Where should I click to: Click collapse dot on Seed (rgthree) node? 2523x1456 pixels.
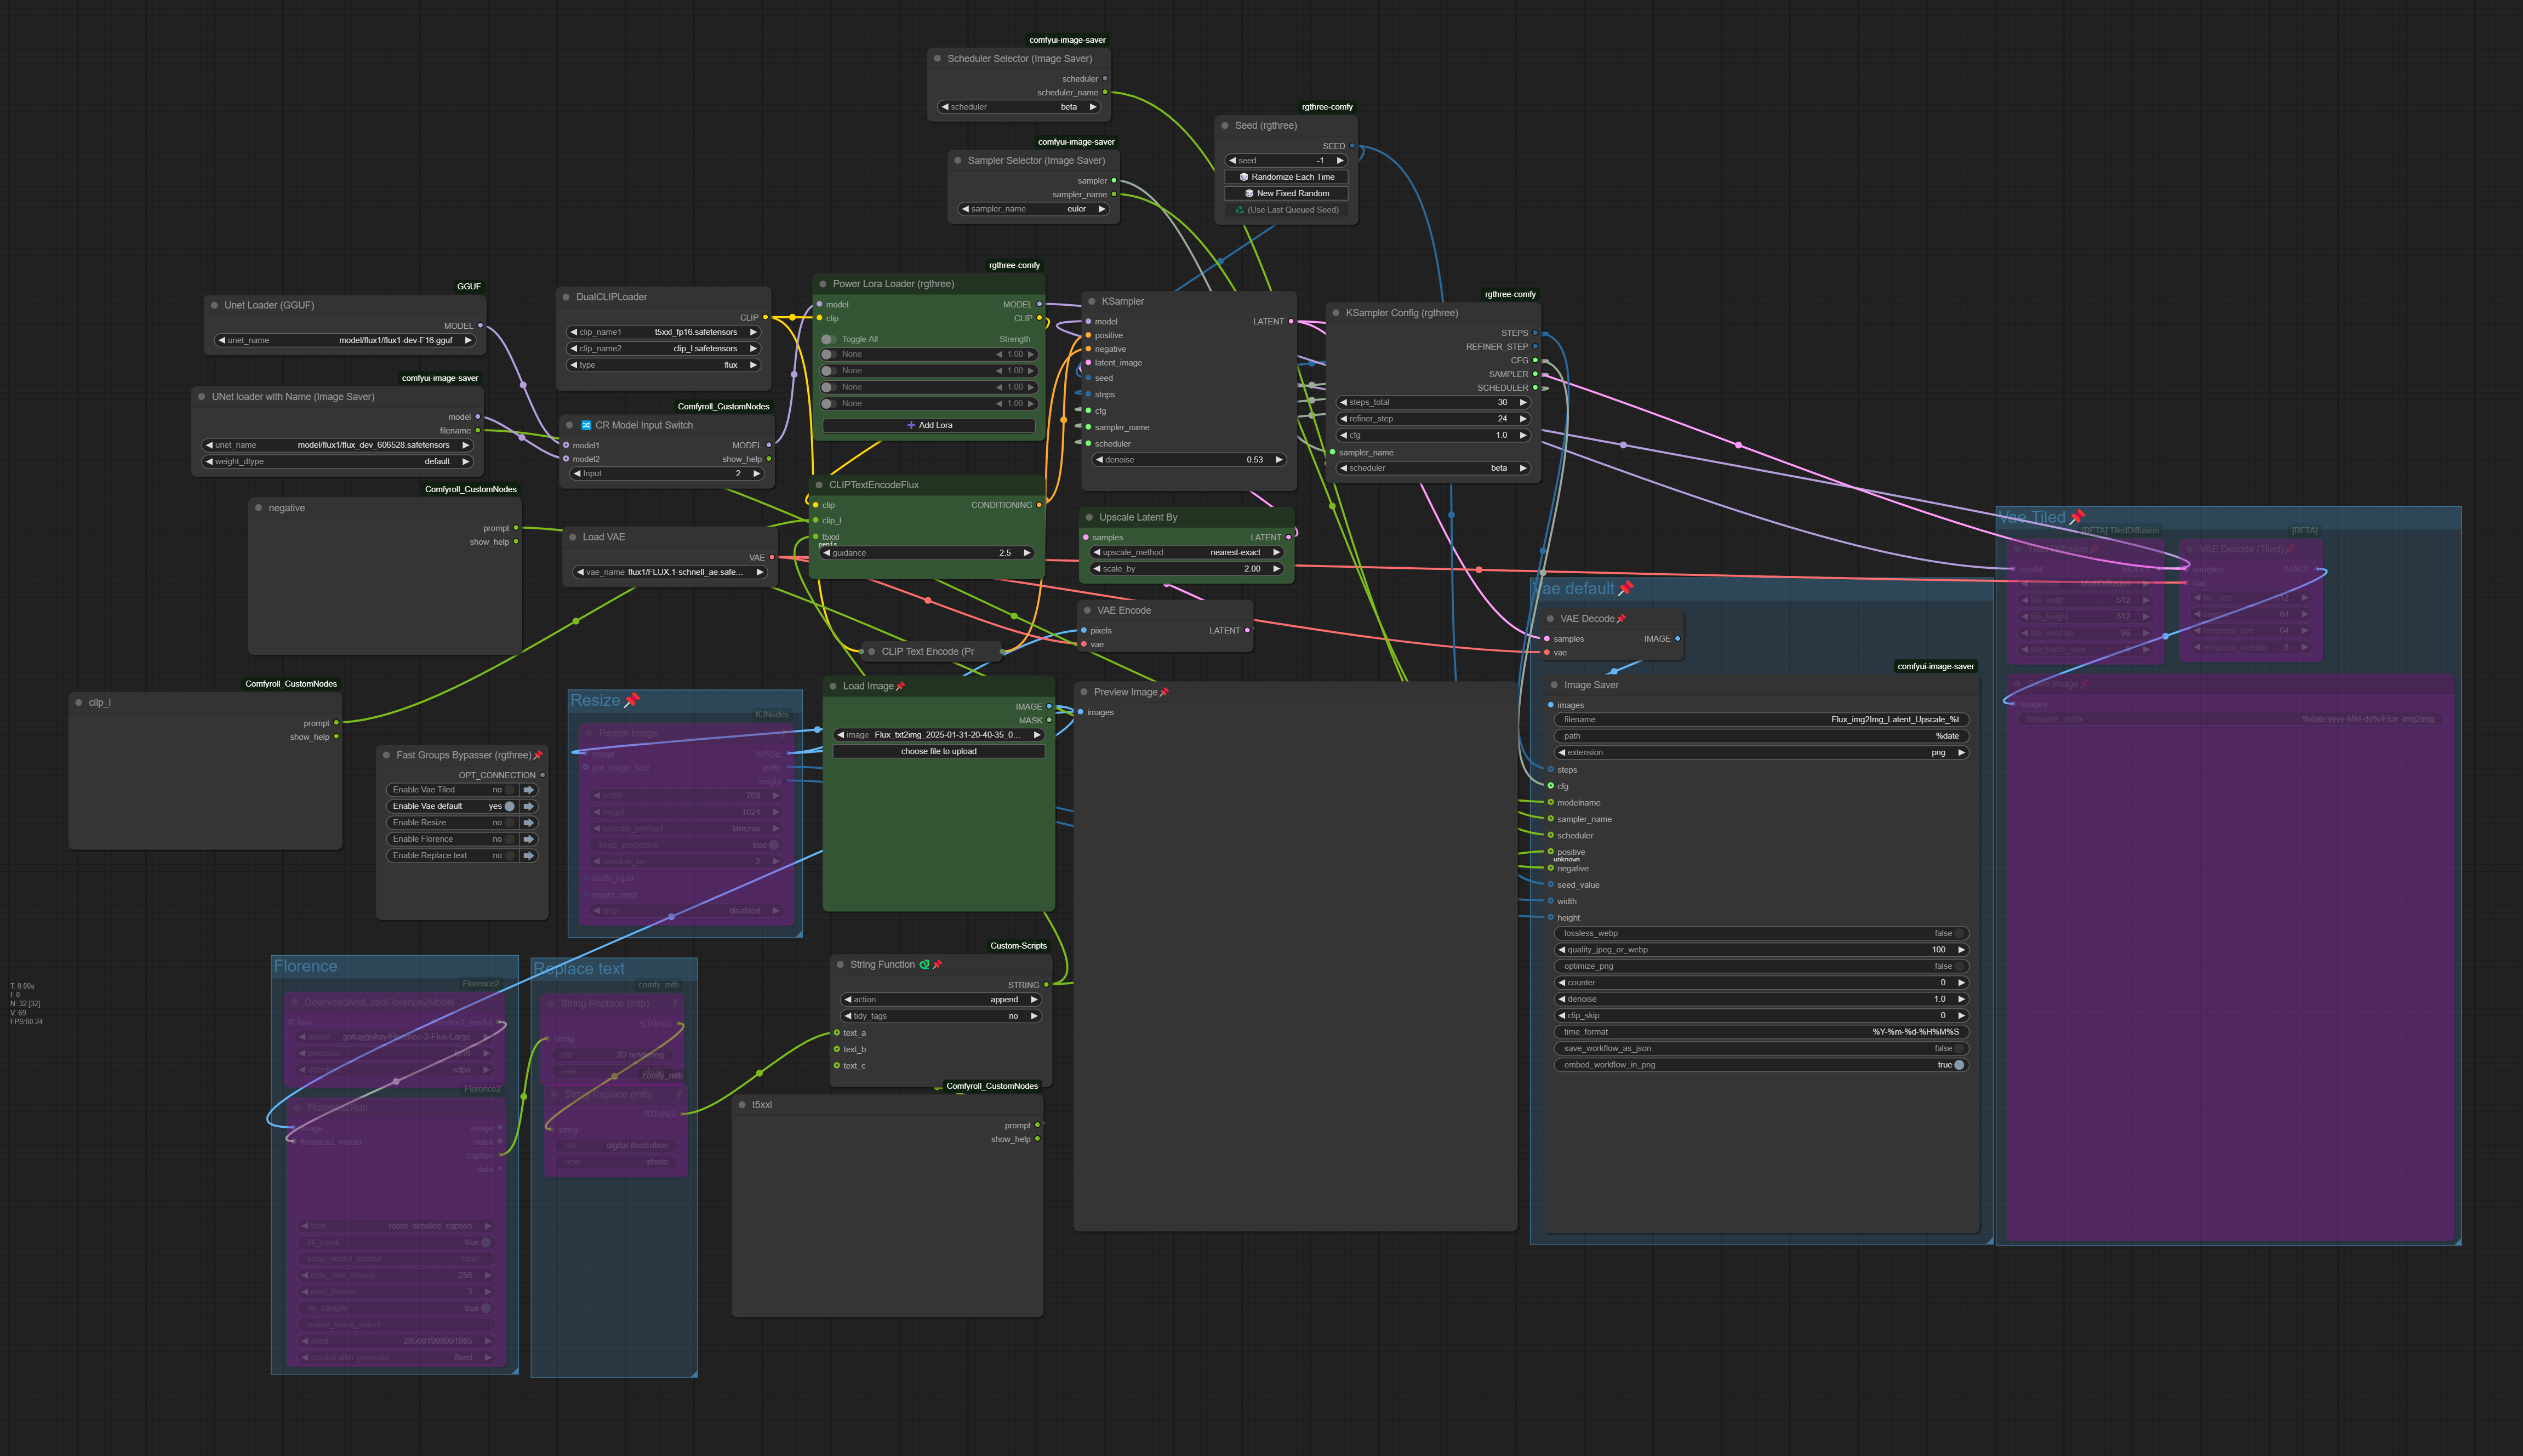pyautogui.click(x=1225, y=126)
